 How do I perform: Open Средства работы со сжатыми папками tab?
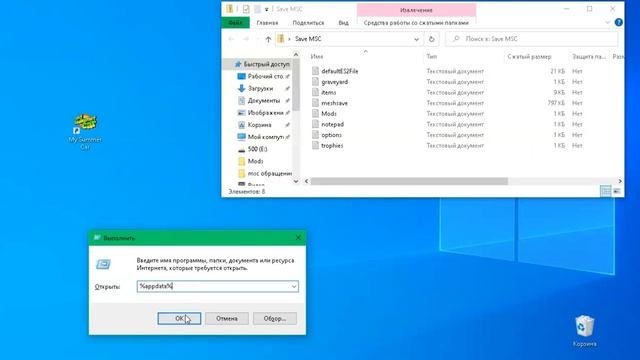[x=416, y=23]
